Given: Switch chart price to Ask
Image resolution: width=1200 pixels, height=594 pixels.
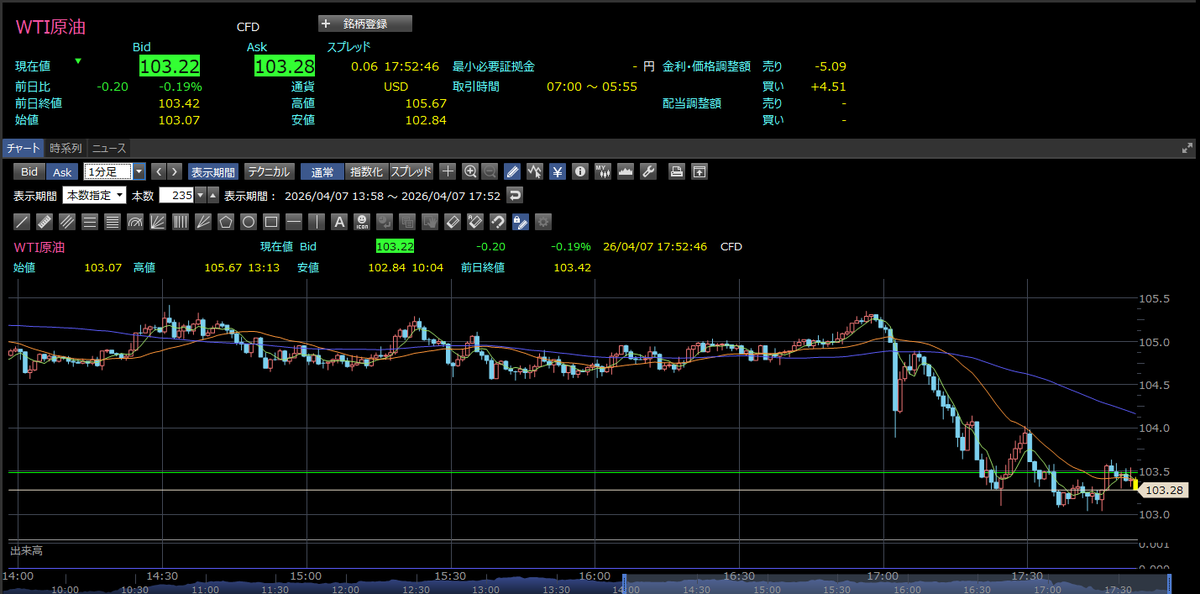Looking at the screenshot, I should pyautogui.click(x=62, y=172).
